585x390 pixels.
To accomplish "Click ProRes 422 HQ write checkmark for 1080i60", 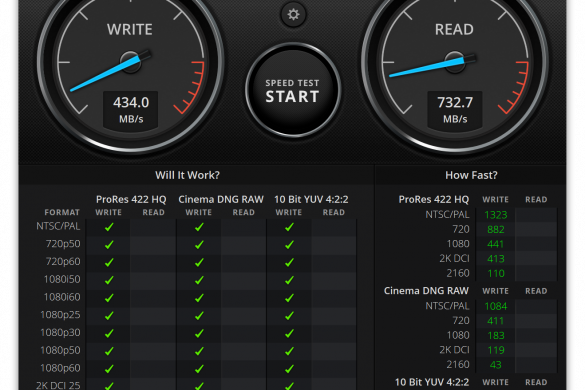I will (x=109, y=298).
